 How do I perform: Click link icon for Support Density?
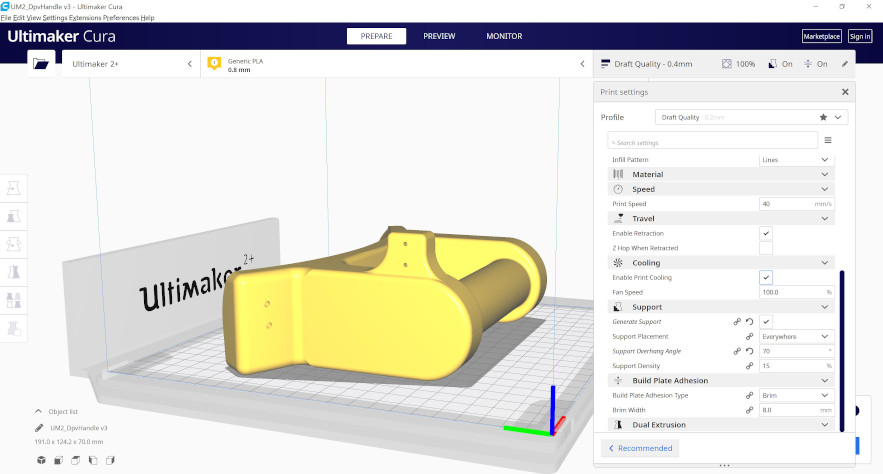point(750,365)
